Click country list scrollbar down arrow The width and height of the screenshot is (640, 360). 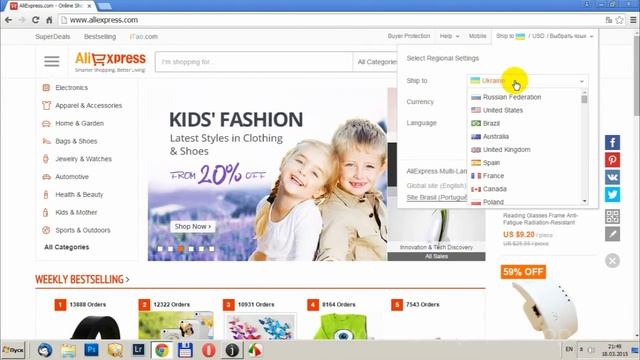tap(584, 201)
